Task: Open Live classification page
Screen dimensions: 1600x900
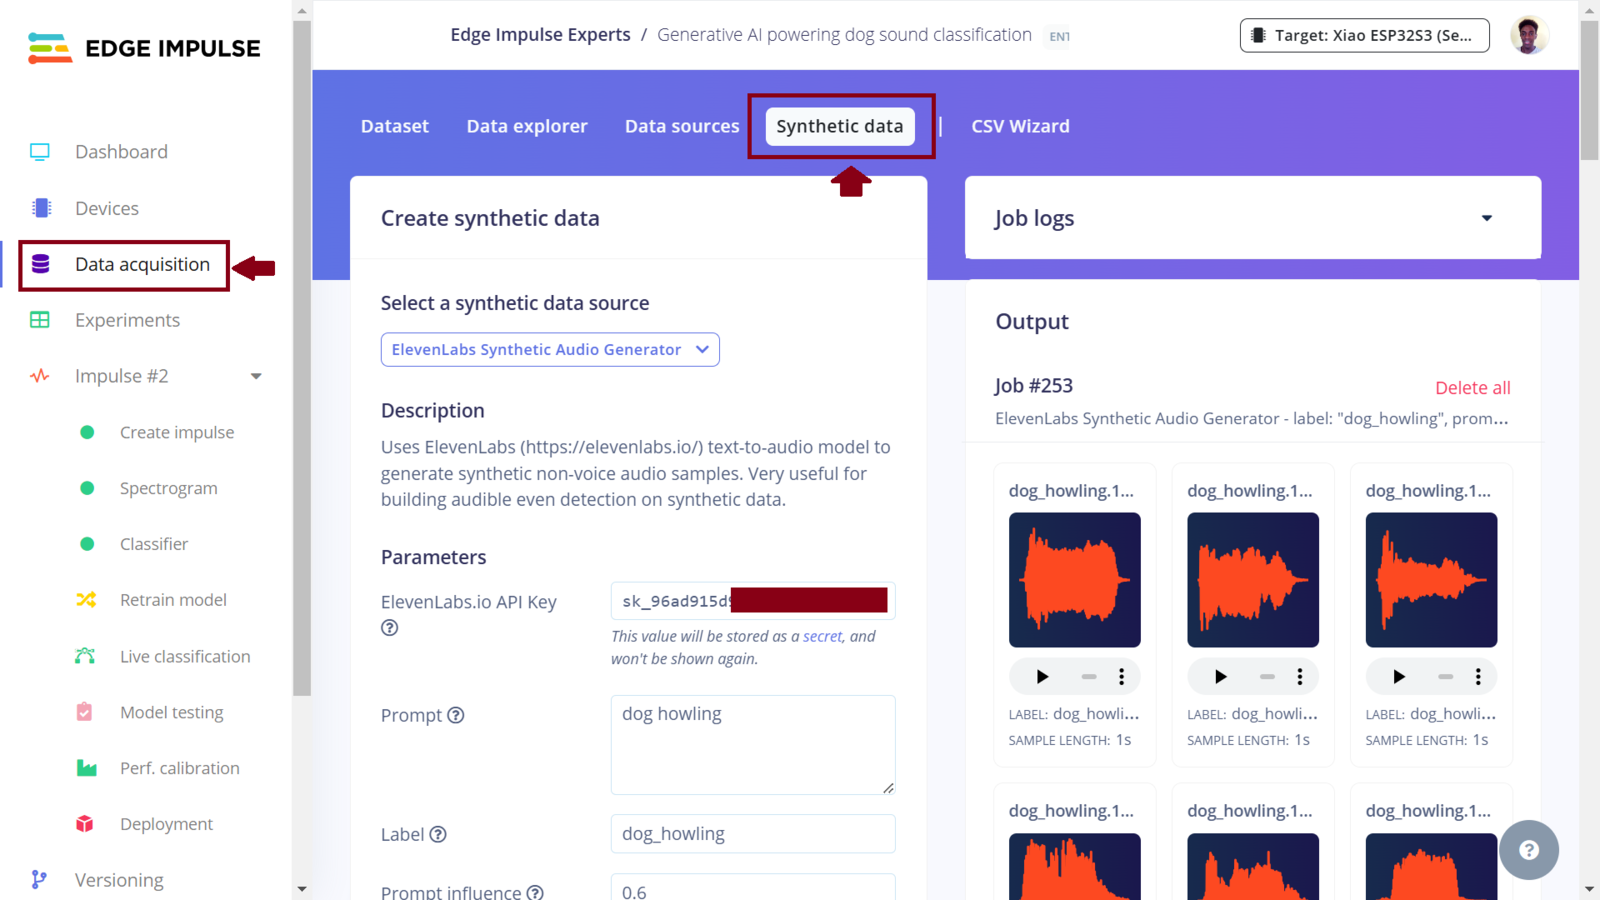Action: [x=185, y=656]
